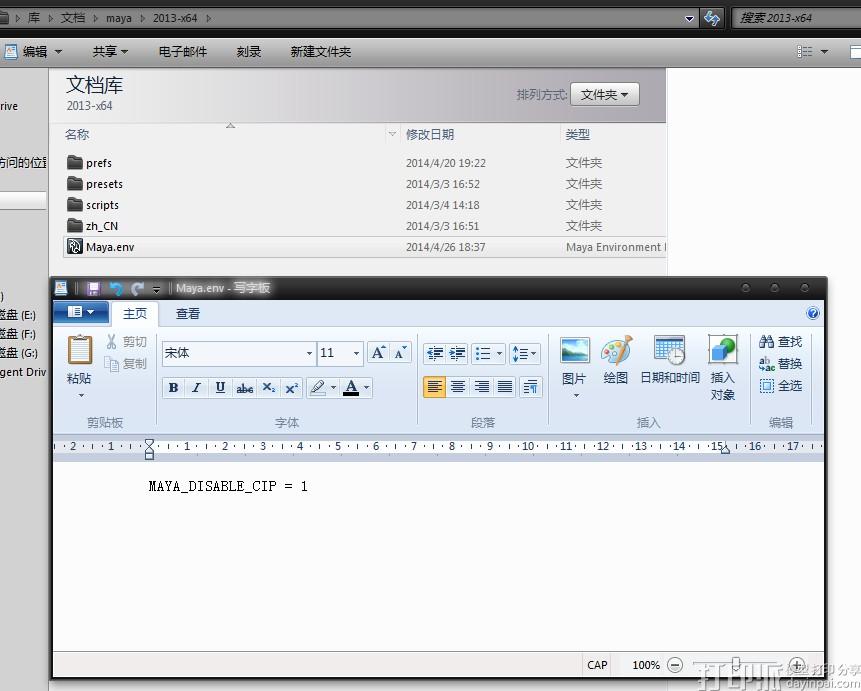Screen dimensions: 861x691
Task: Click the Zoom out minus button
Action: (675, 665)
